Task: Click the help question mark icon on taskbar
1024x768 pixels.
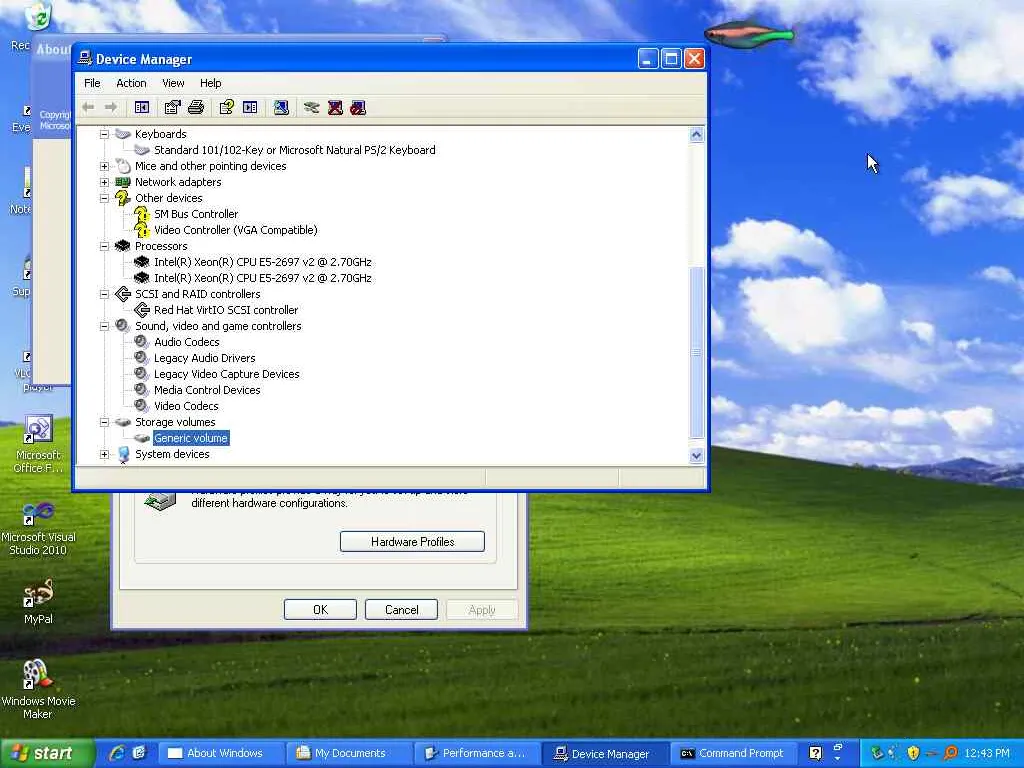Action: pos(815,753)
